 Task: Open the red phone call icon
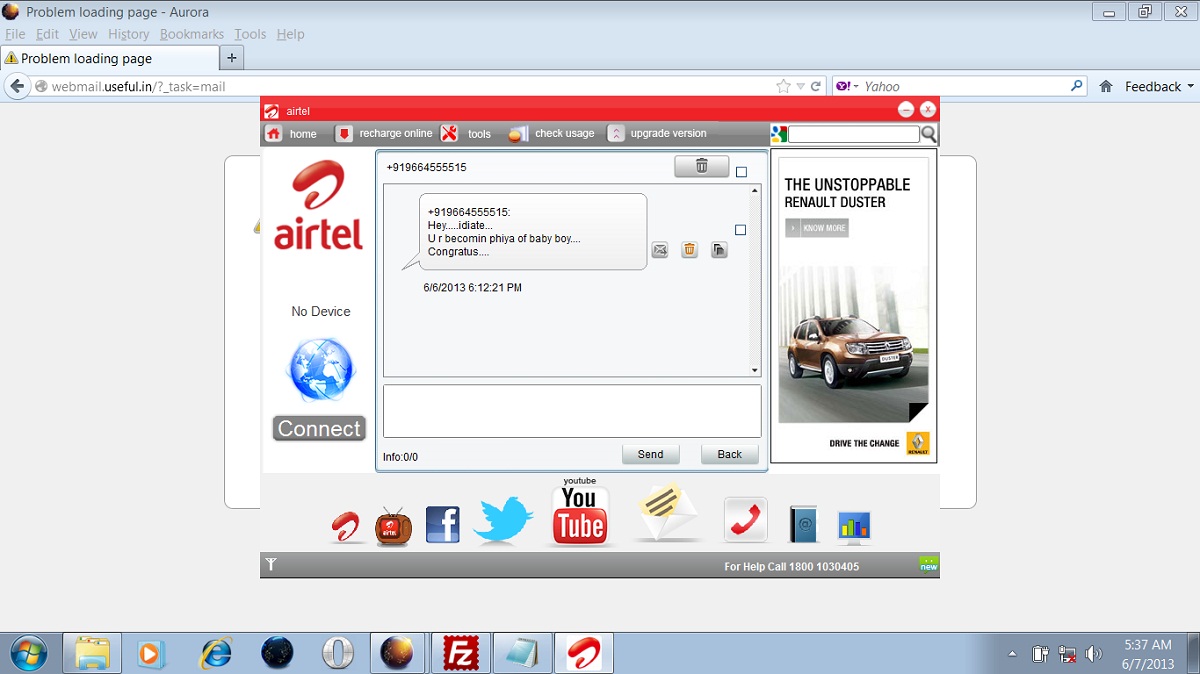(x=745, y=520)
